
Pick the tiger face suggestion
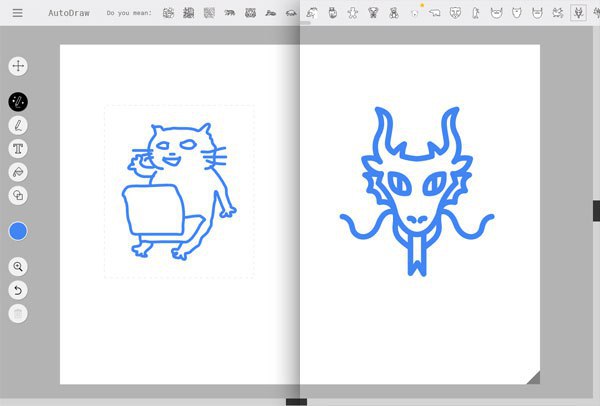[455, 13]
